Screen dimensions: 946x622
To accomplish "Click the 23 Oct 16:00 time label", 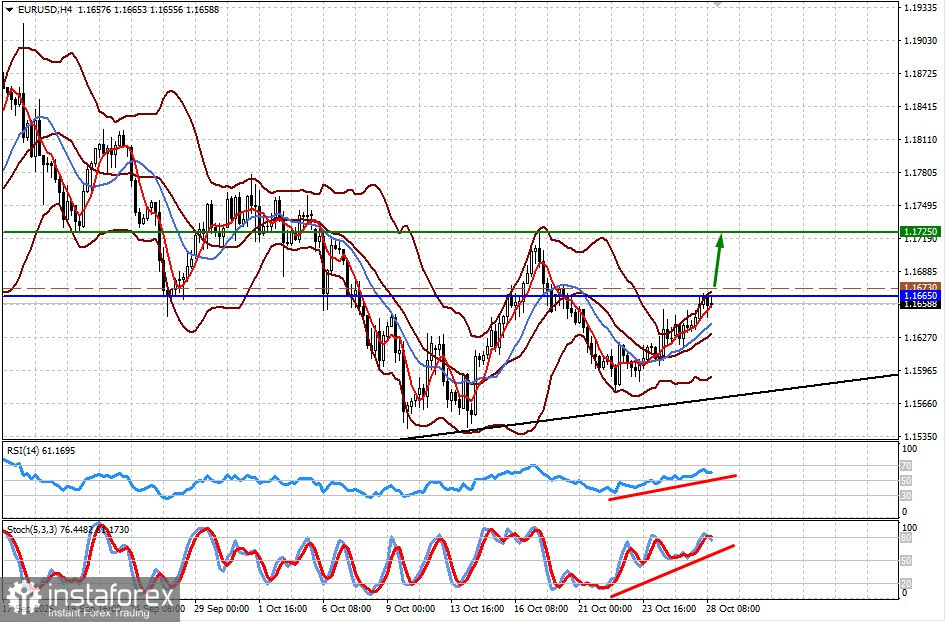I will tap(669, 609).
